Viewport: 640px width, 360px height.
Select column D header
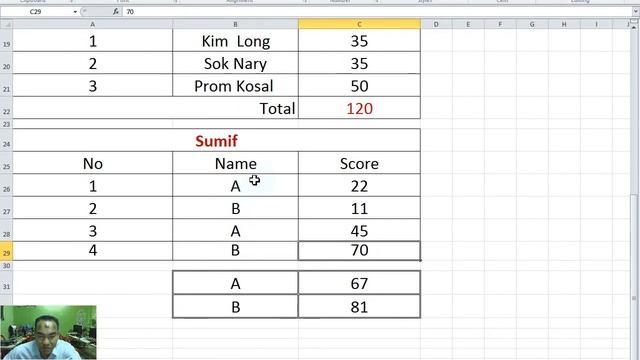click(436, 24)
